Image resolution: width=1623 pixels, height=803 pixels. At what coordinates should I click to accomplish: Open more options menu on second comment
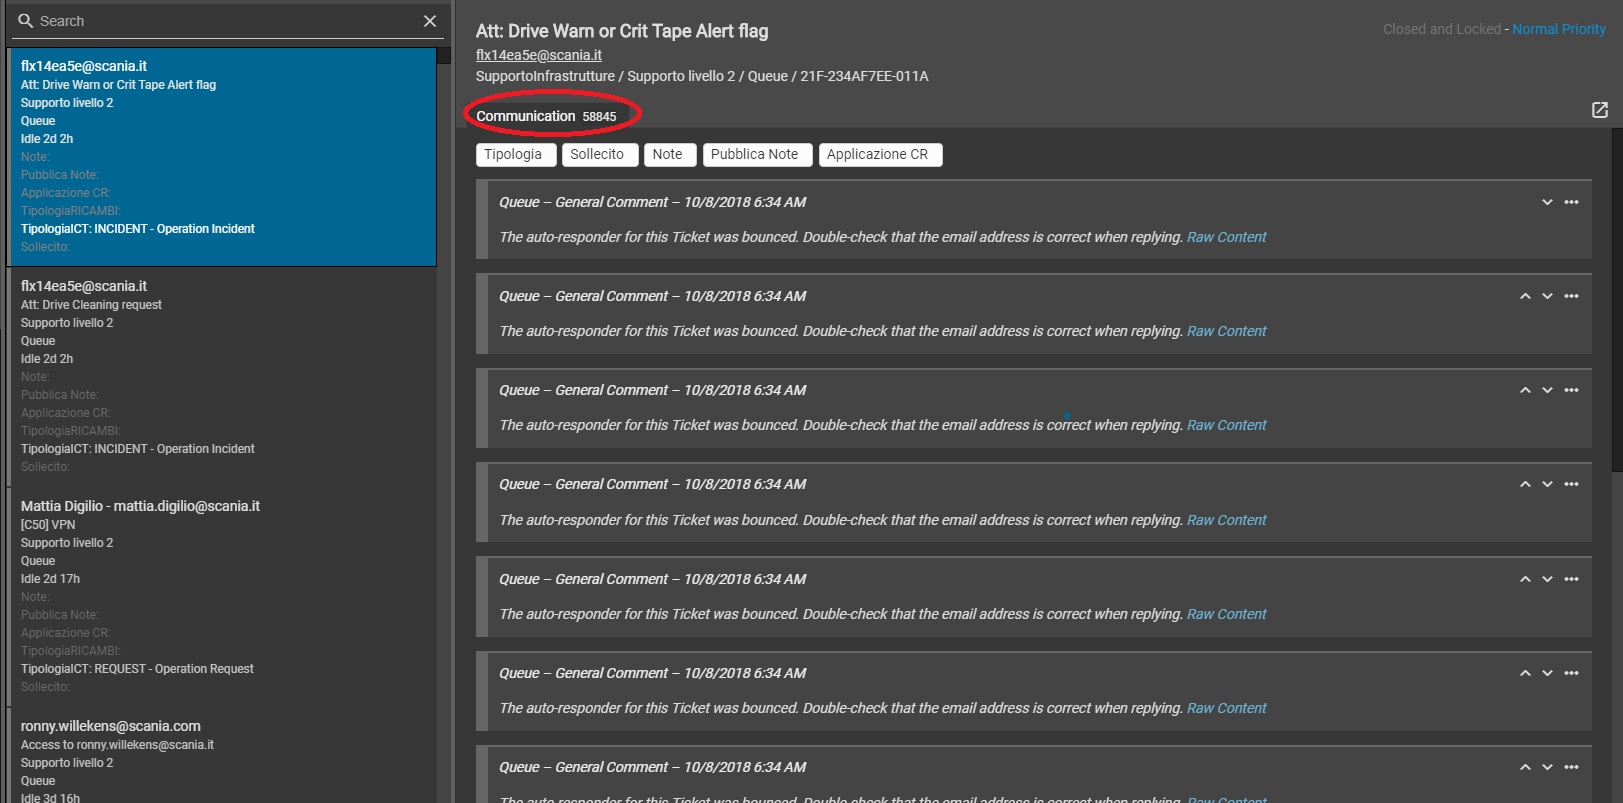coord(1572,296)
